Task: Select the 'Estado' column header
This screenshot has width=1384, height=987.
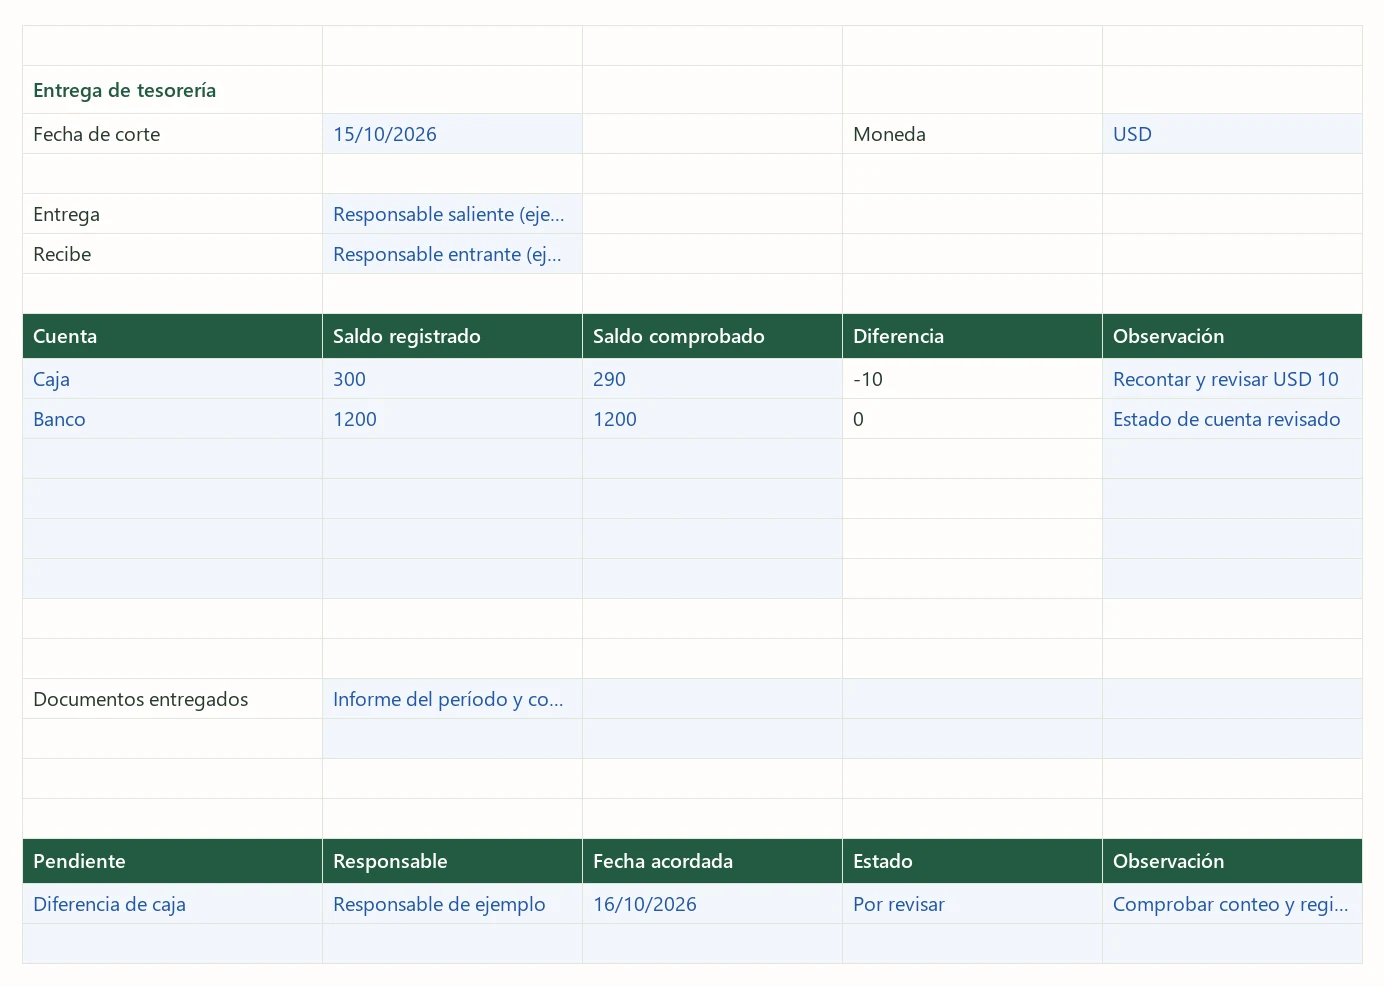Action: point(972,861)
